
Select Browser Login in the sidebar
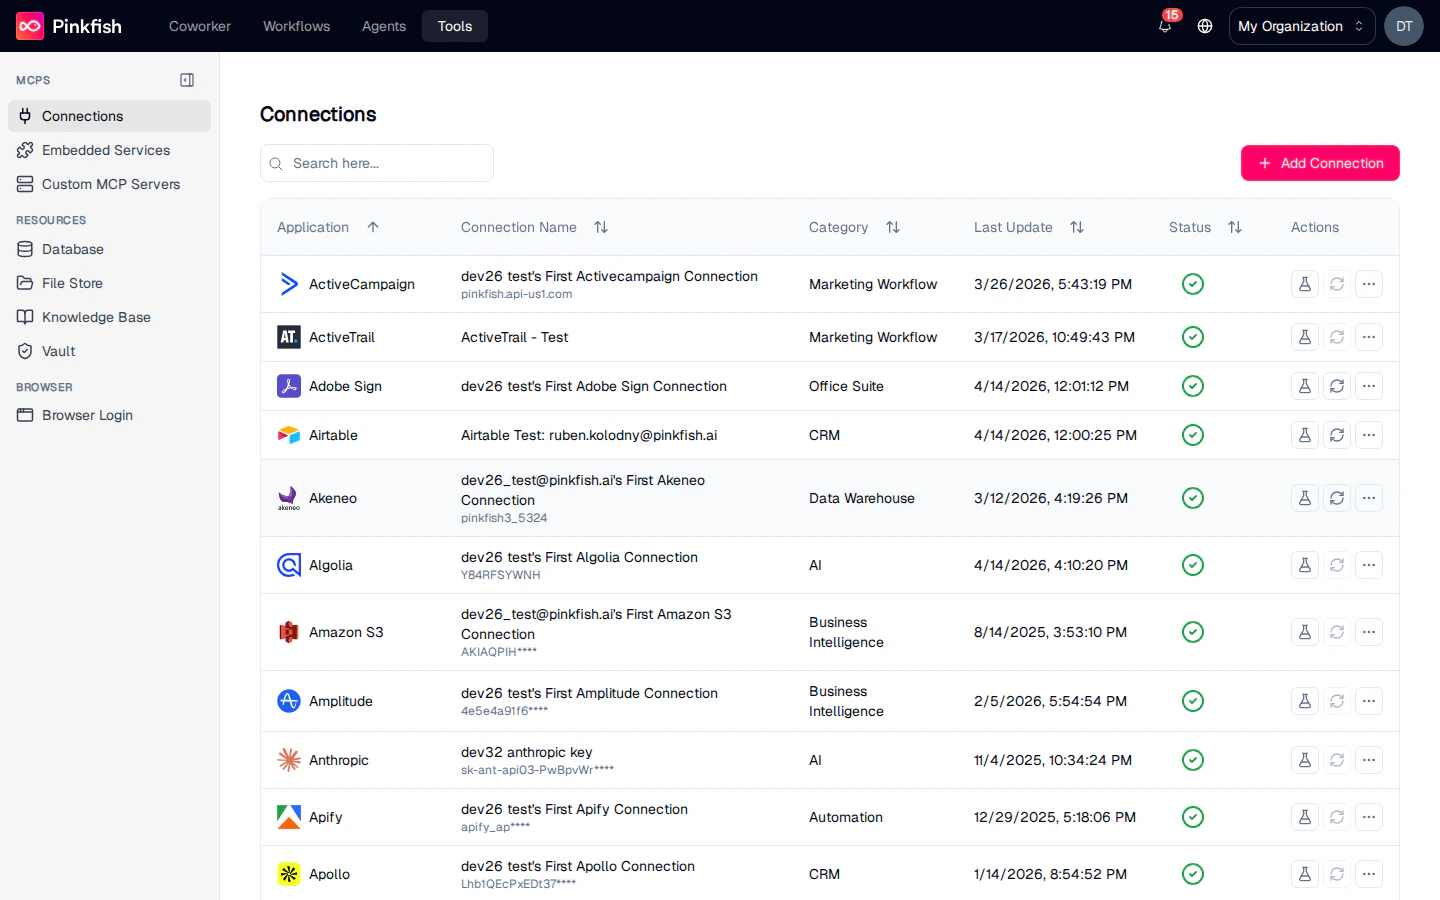87,415
